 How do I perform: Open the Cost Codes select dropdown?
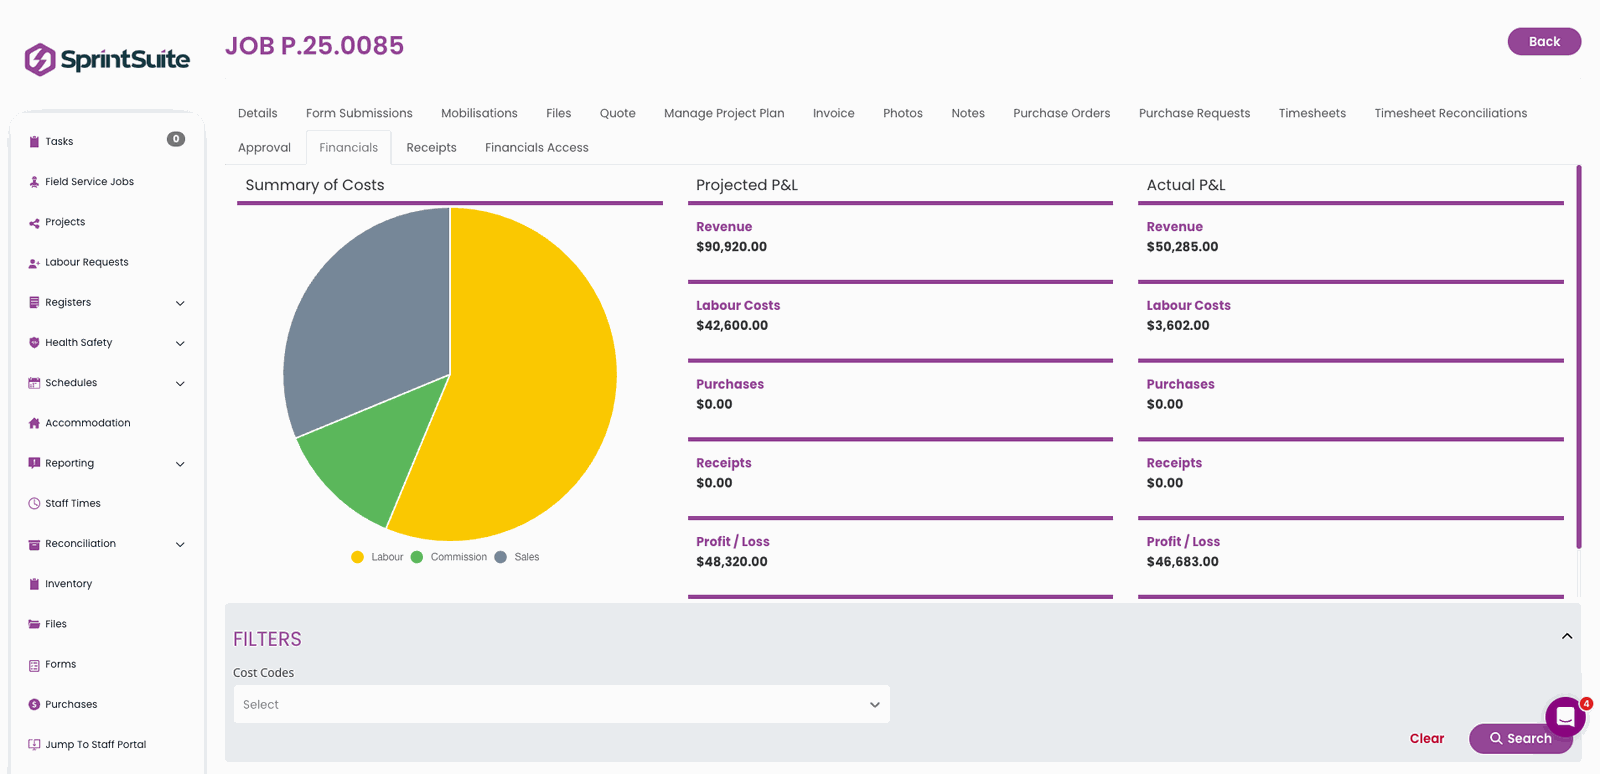coord(561,704)
